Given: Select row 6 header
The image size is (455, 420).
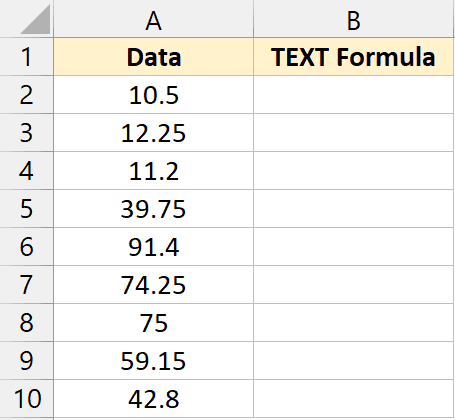Looking at the screenshot, I should [x=27, y=247].
